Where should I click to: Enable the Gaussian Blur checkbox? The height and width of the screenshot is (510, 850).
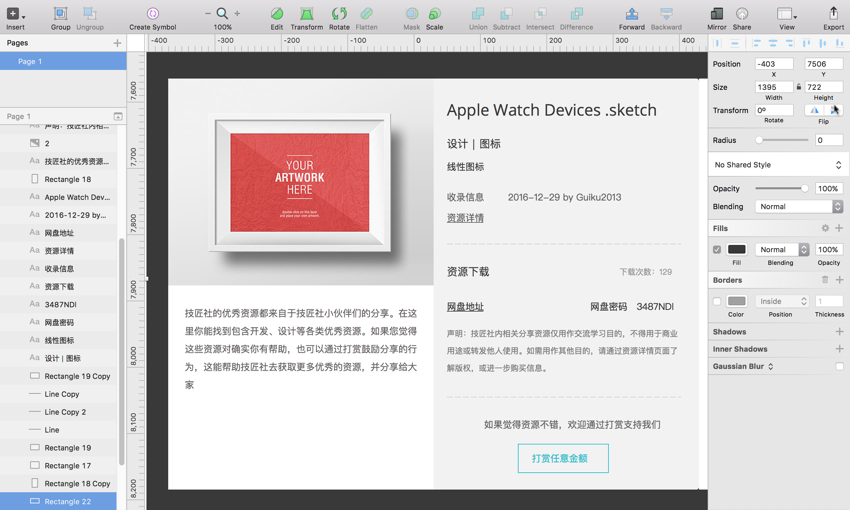click(839, 367)
